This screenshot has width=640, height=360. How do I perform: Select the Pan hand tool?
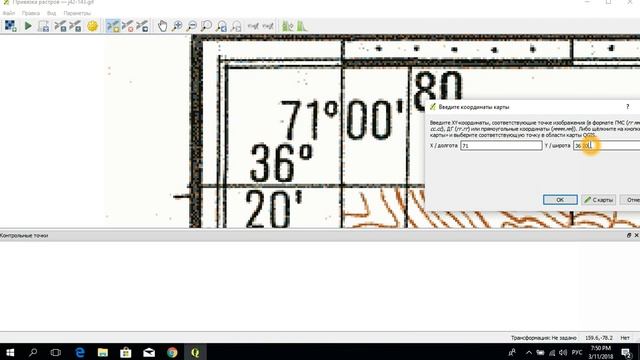click(162, 26)
